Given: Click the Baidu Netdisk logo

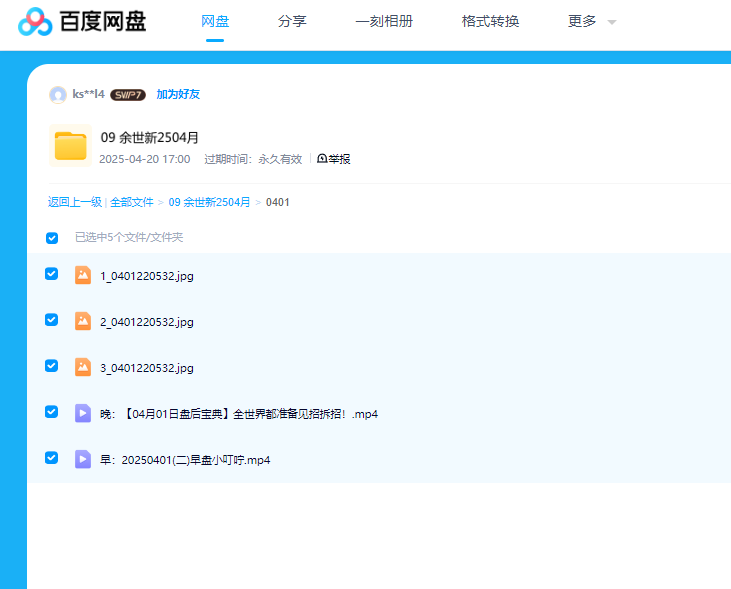Looking at the screenshot, I should pyautogui.click(x=82, y=21).
